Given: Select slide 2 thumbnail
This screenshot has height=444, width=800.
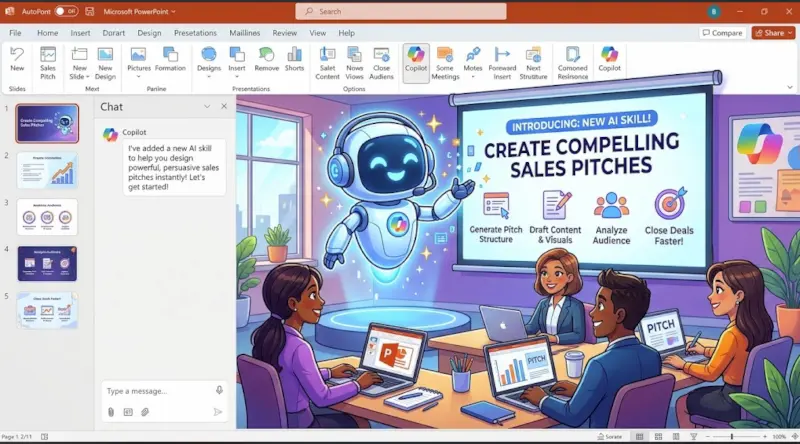Looking at the screenshot, I should [x=47, y=170].
